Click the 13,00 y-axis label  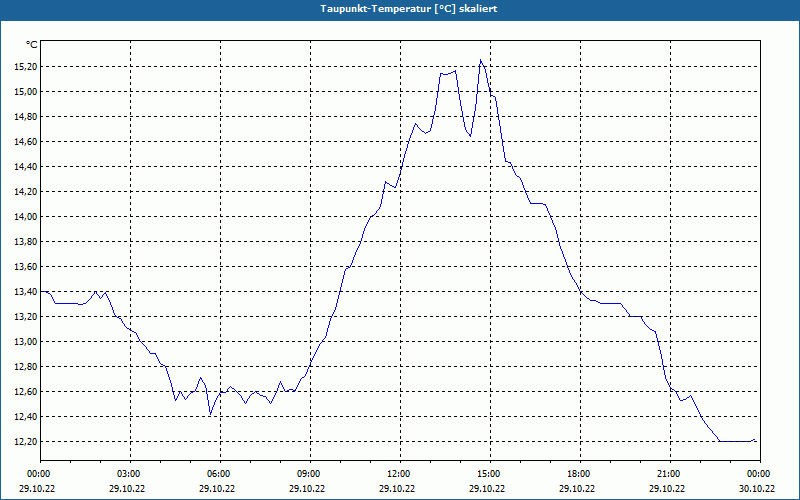(x=26, y=342)
